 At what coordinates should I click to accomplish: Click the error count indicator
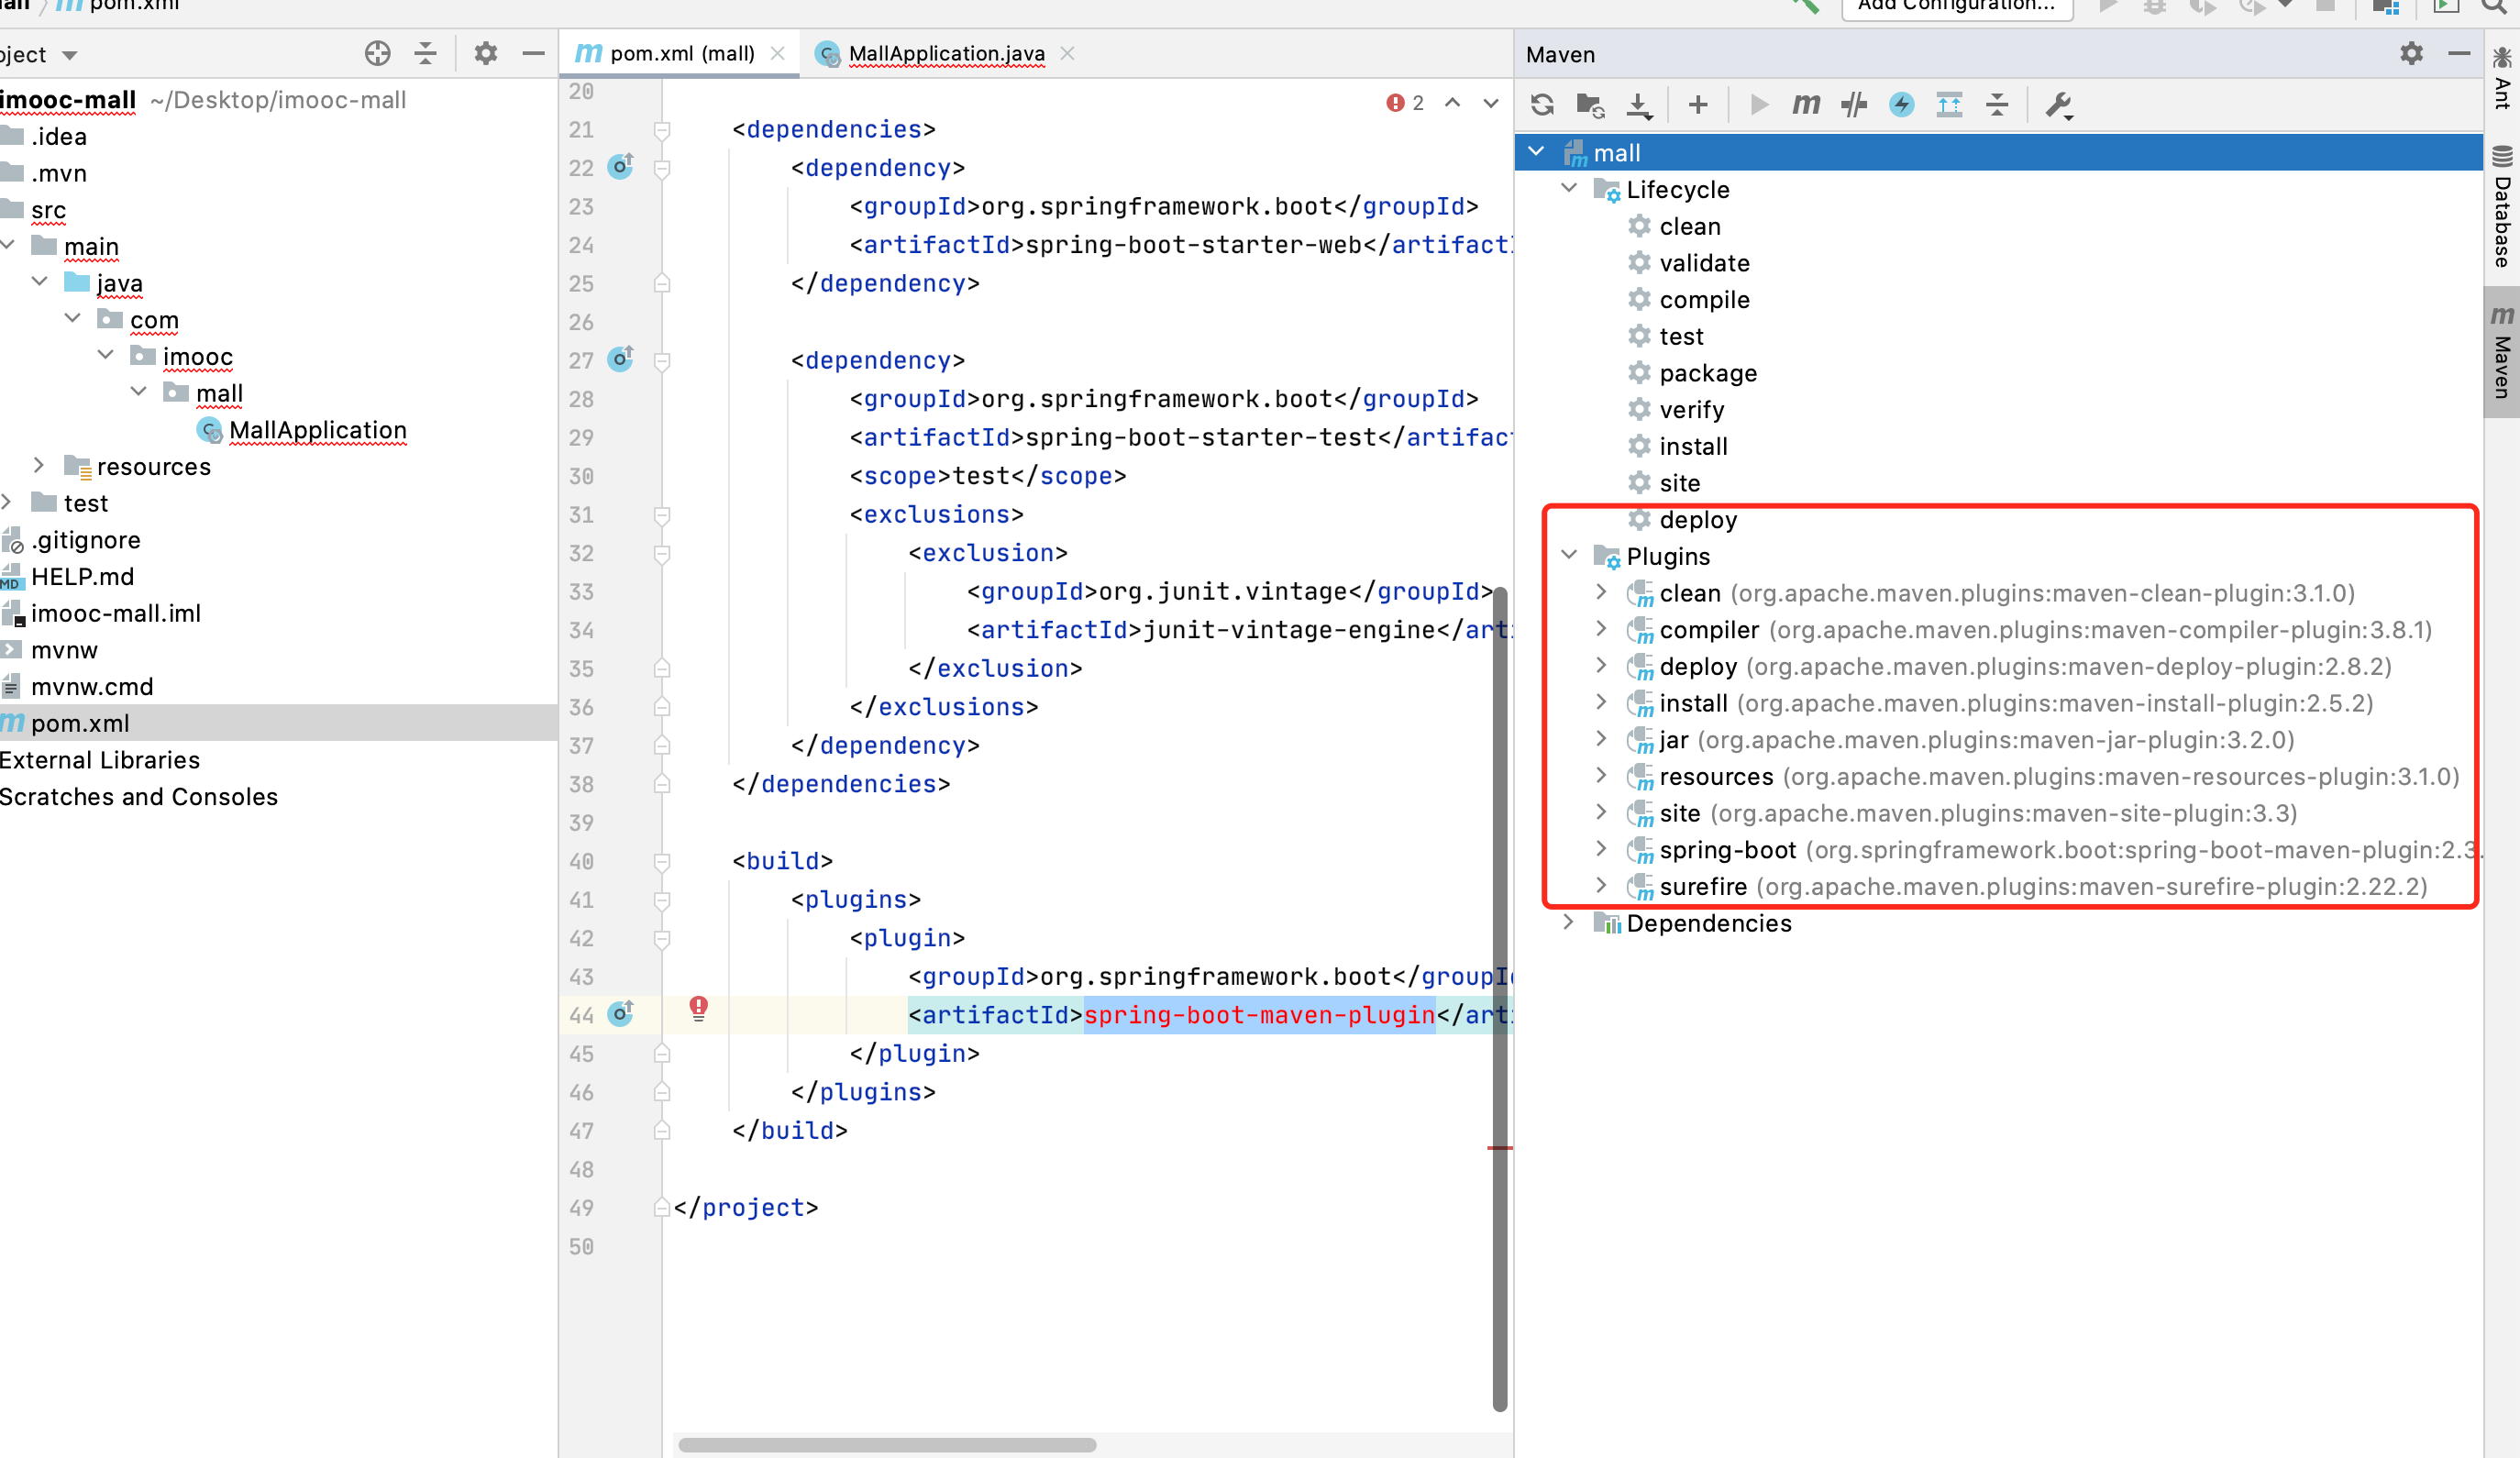1405,103
